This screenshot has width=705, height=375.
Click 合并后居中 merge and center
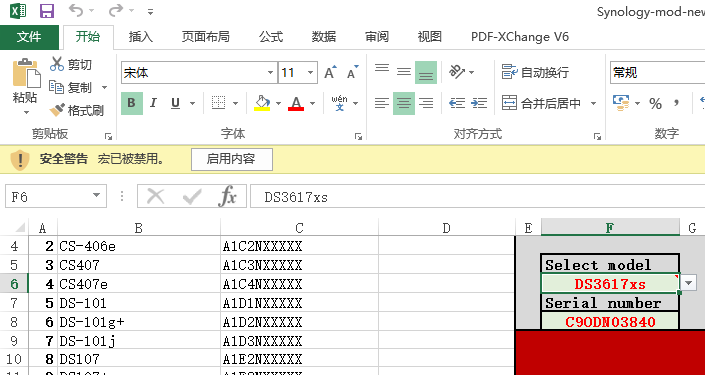[542, 104]
